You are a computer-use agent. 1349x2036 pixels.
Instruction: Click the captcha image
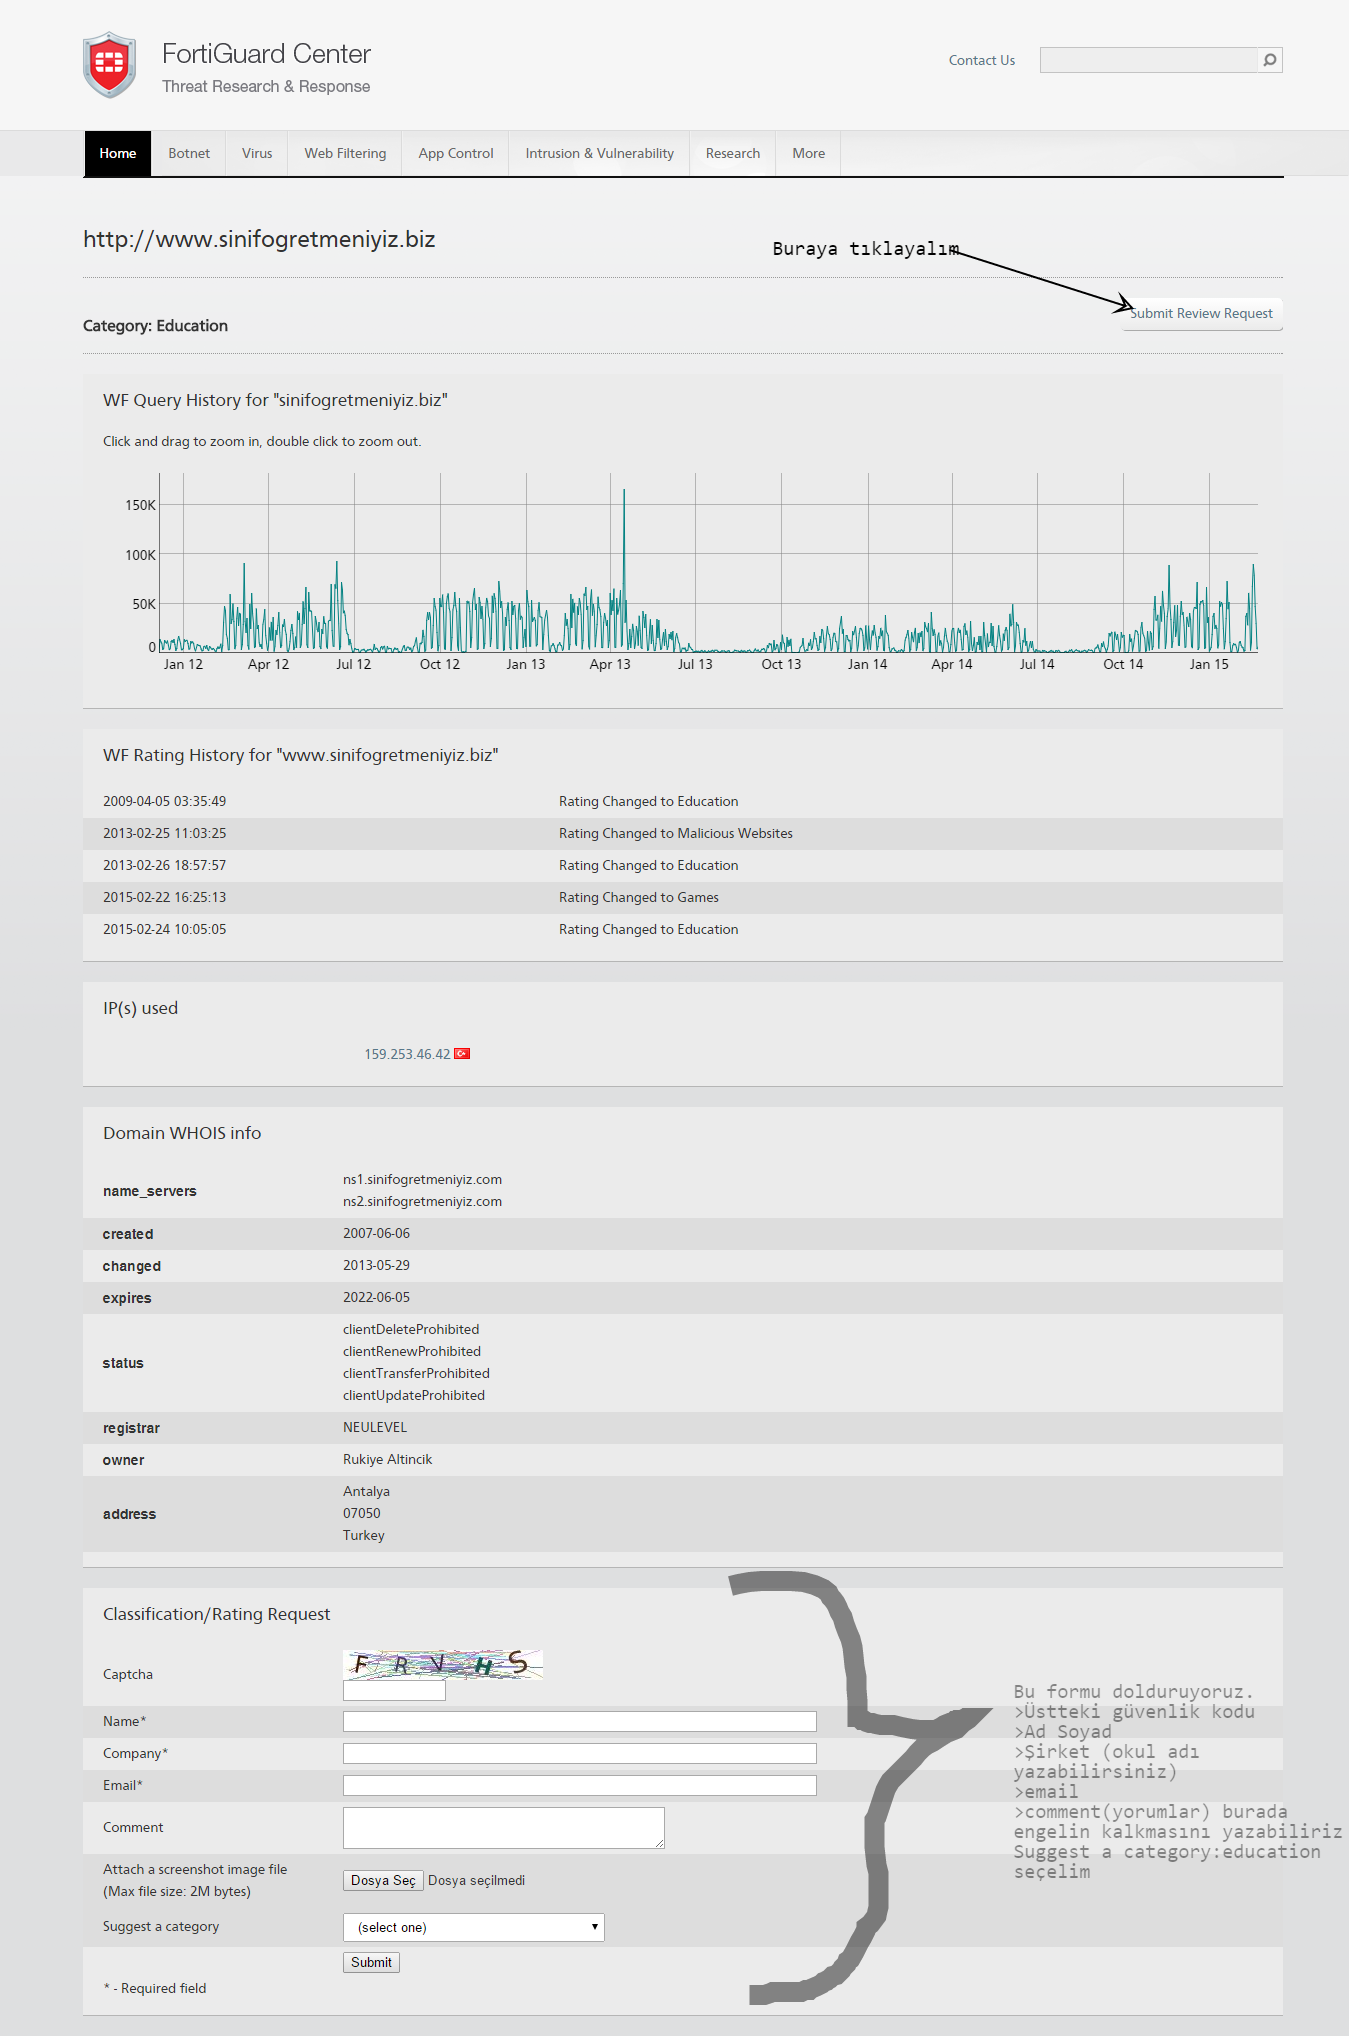pos(443,1664)
